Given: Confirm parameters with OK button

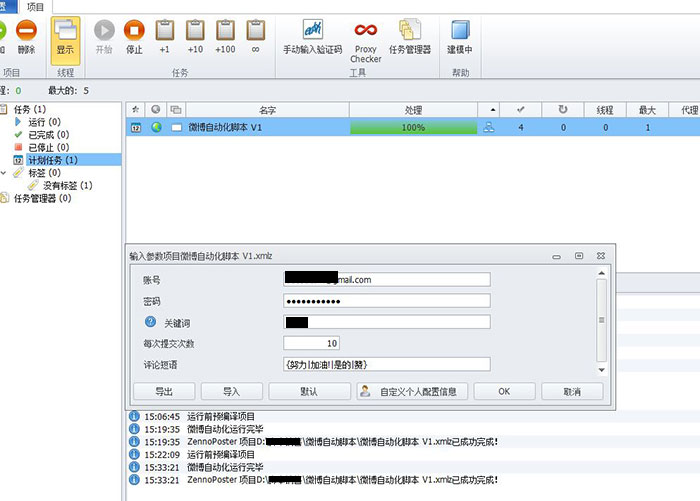Looking at the screenshot, I should point(504,392).
